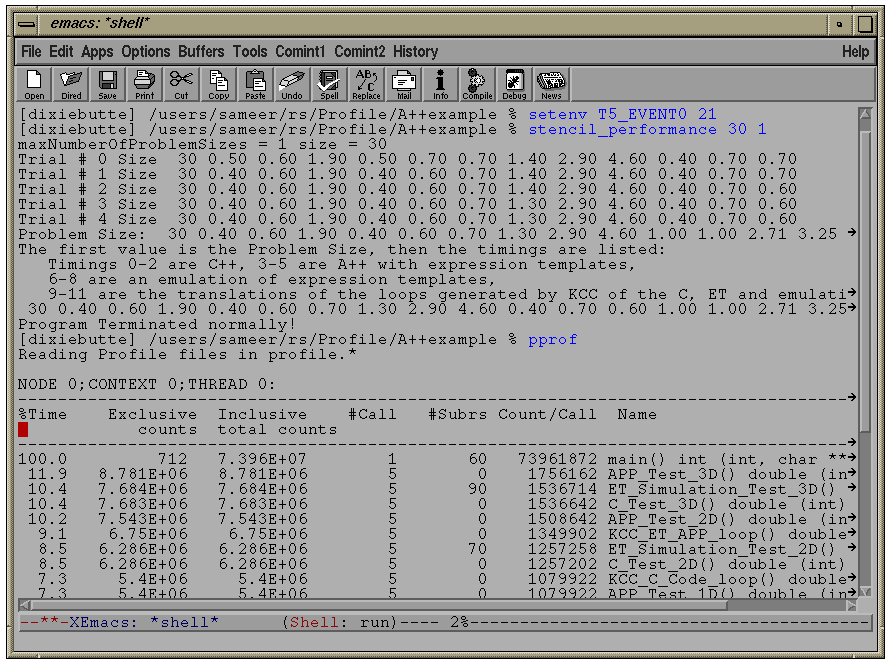The height and width of the screenshot is (667, 893).
Task: Click the '73961872' Count/Call value
Action: tap(557, 460)
